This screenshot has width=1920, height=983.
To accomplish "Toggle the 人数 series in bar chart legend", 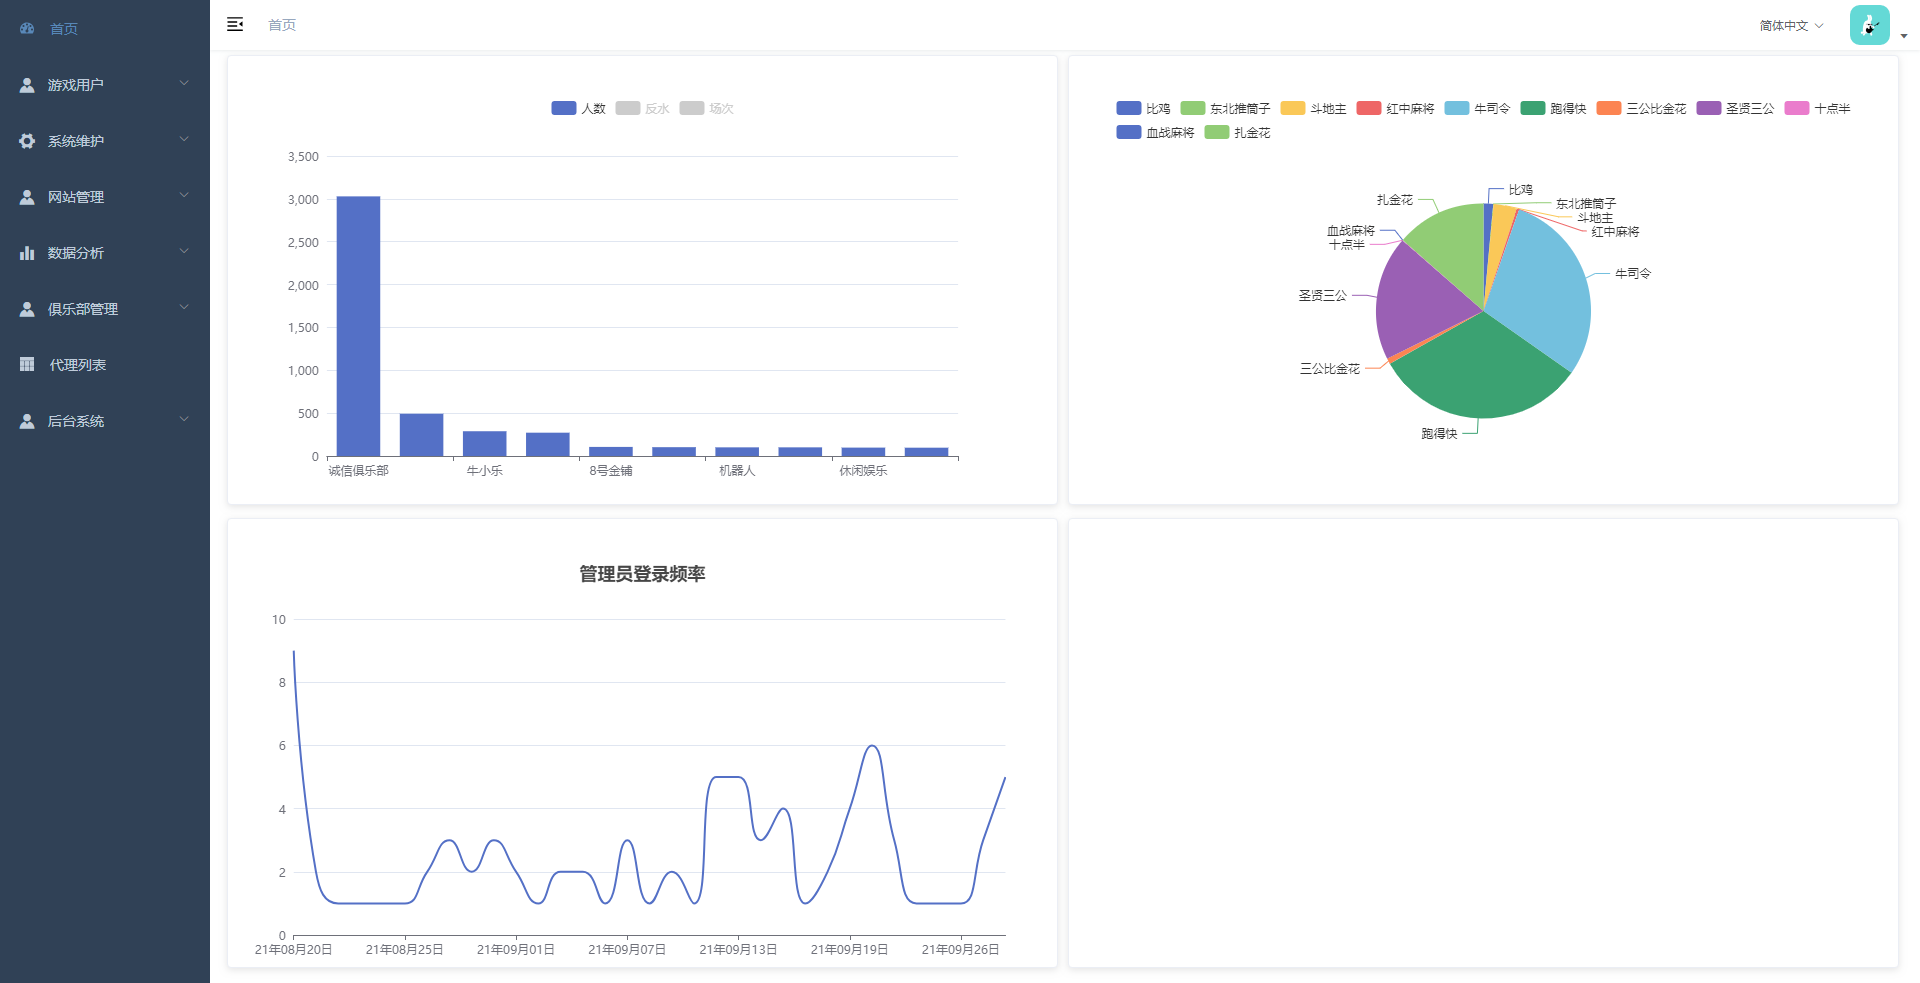I will pos(564,108).
